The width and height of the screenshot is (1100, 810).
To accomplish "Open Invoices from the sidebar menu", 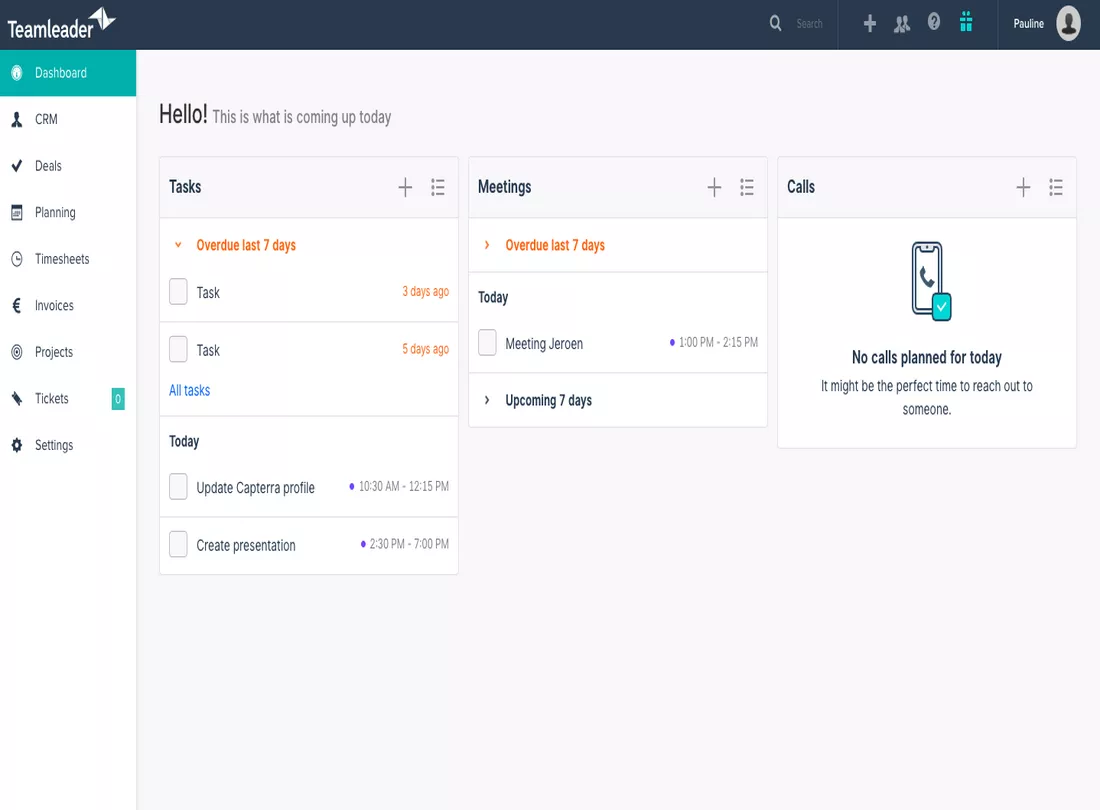I will pos(54,305).
